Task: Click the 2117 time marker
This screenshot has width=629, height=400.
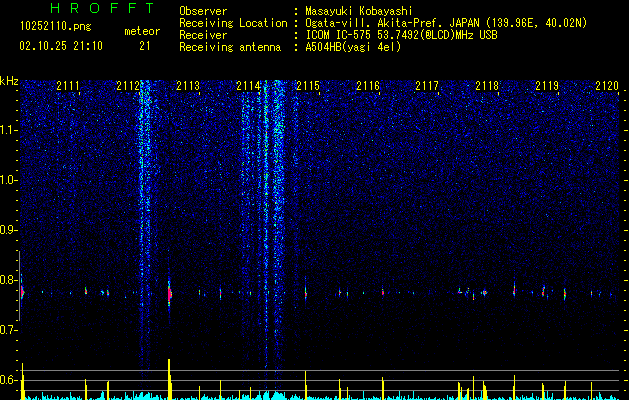Action: pos(427,86)
